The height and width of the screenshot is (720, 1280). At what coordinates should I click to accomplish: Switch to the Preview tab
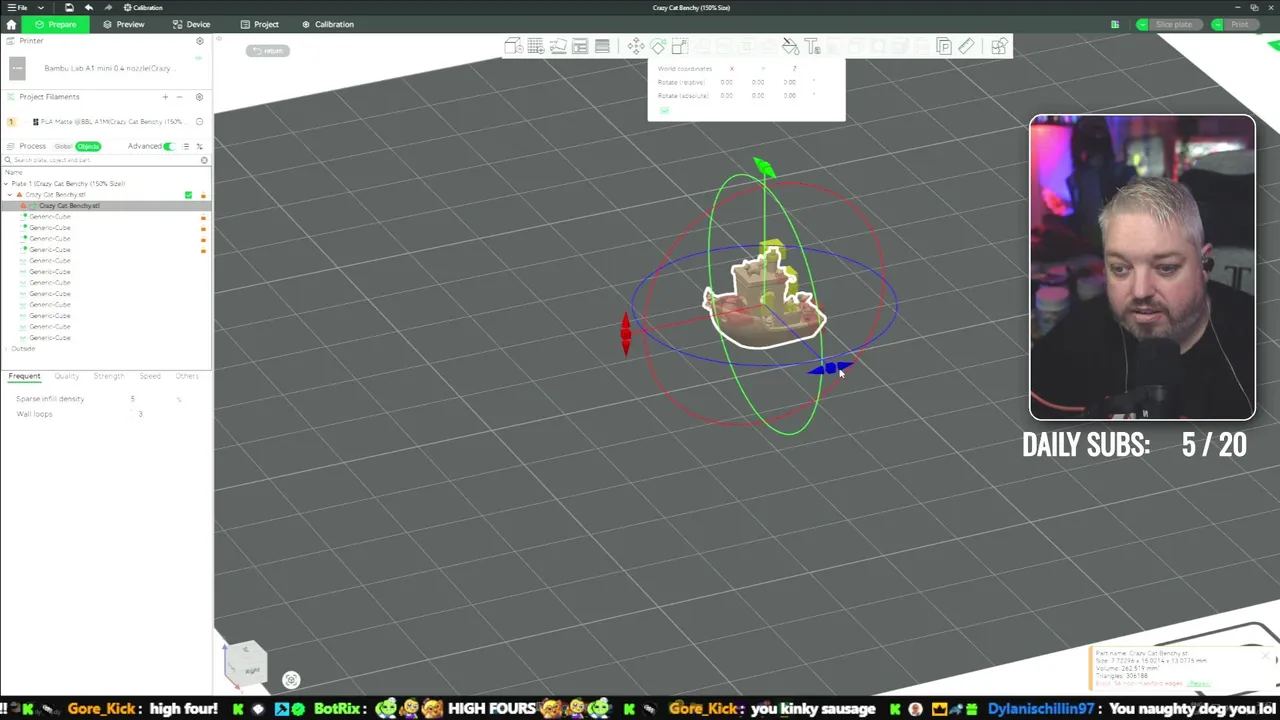(x=124, y=24)
